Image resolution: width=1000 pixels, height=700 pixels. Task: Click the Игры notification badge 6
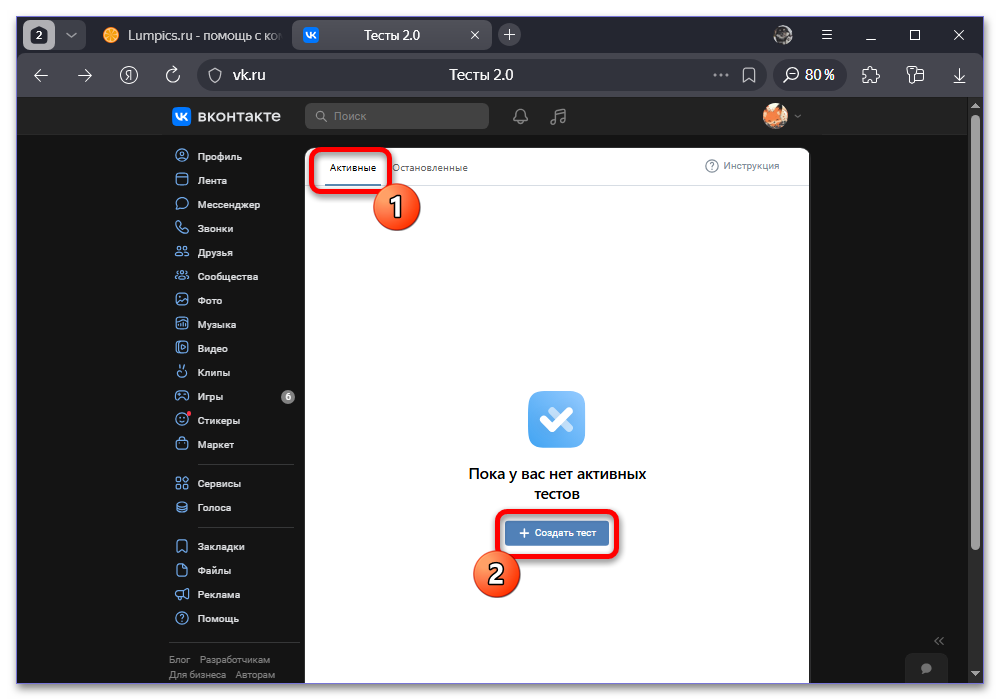pyautogui.click(x=288, y=397)
